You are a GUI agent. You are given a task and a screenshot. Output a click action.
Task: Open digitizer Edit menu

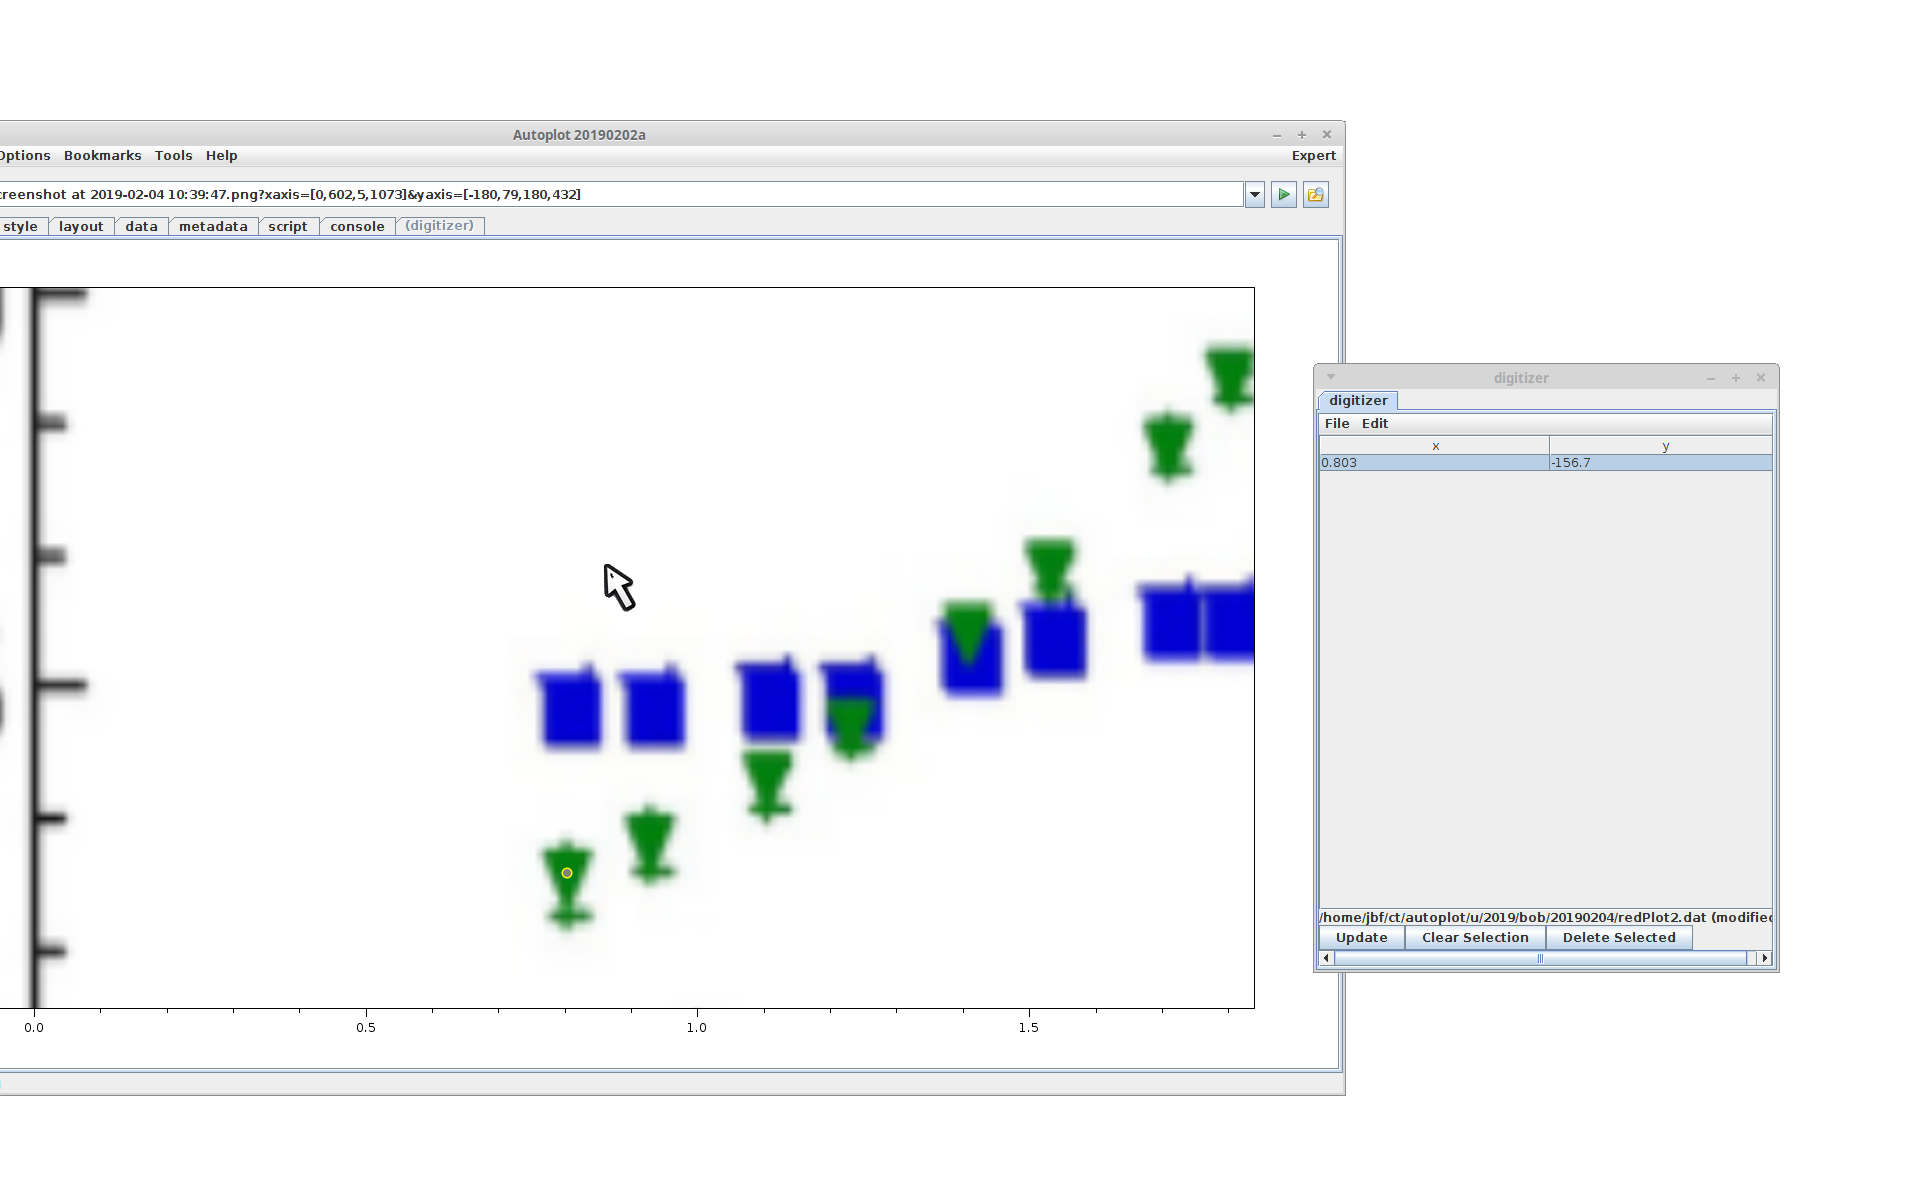(1375, 424)
